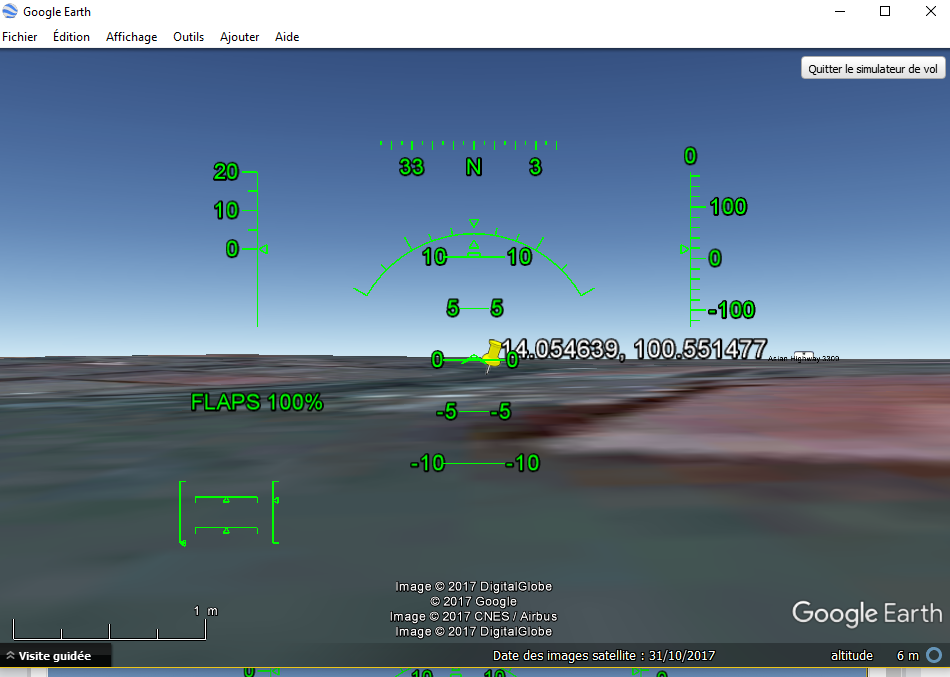Click the Image © 2017 CNES / Airbus credit
The width and height of the screenshot is (950, 677).
(473, 616)
